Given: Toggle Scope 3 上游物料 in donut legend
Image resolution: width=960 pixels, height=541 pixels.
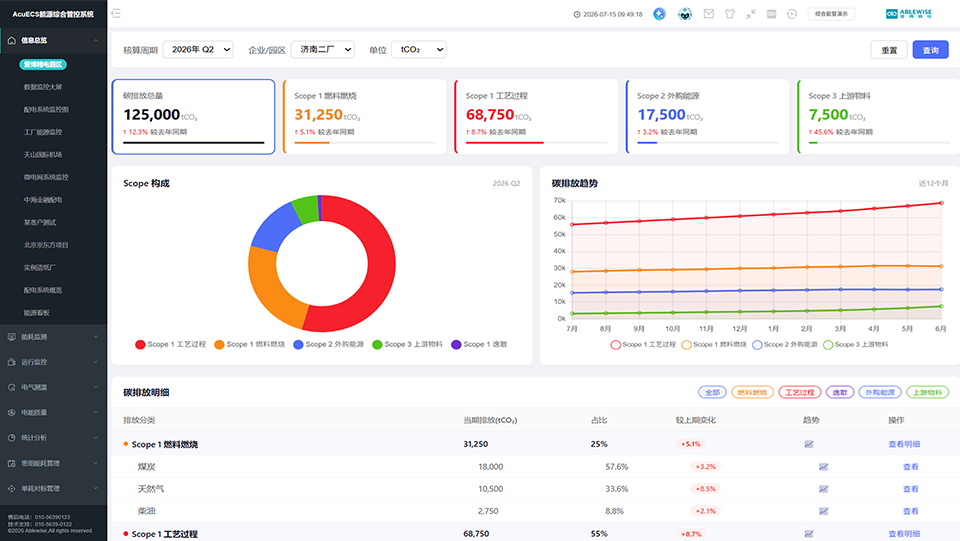Looking at the screenshot, I should [x=408, y=345].
